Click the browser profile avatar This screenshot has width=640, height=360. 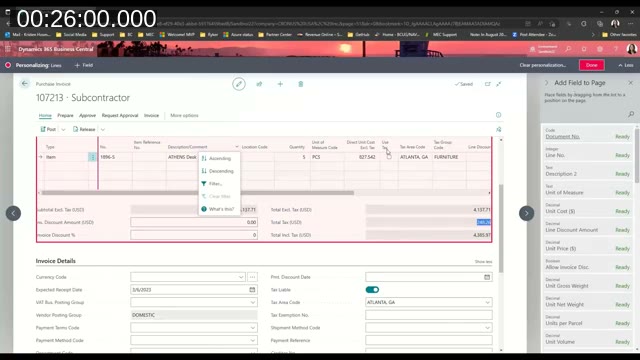[x=615, y=23]
